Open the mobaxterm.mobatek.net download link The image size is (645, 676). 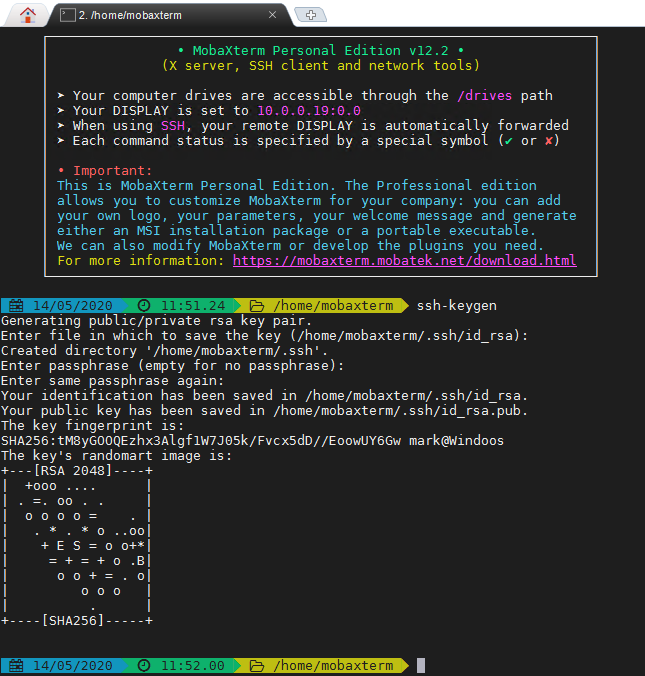point(404,260)
